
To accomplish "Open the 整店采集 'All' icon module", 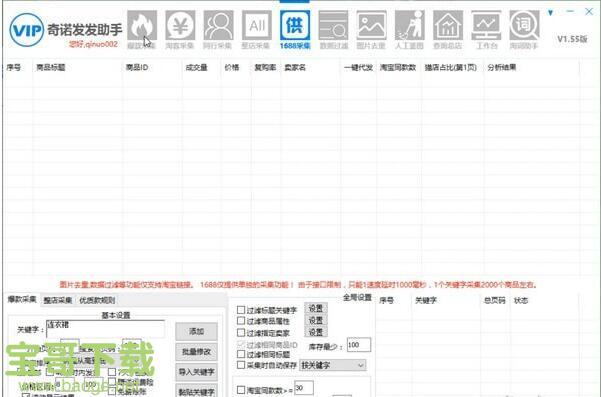I will pyautogui.click(x=256, y=30).
